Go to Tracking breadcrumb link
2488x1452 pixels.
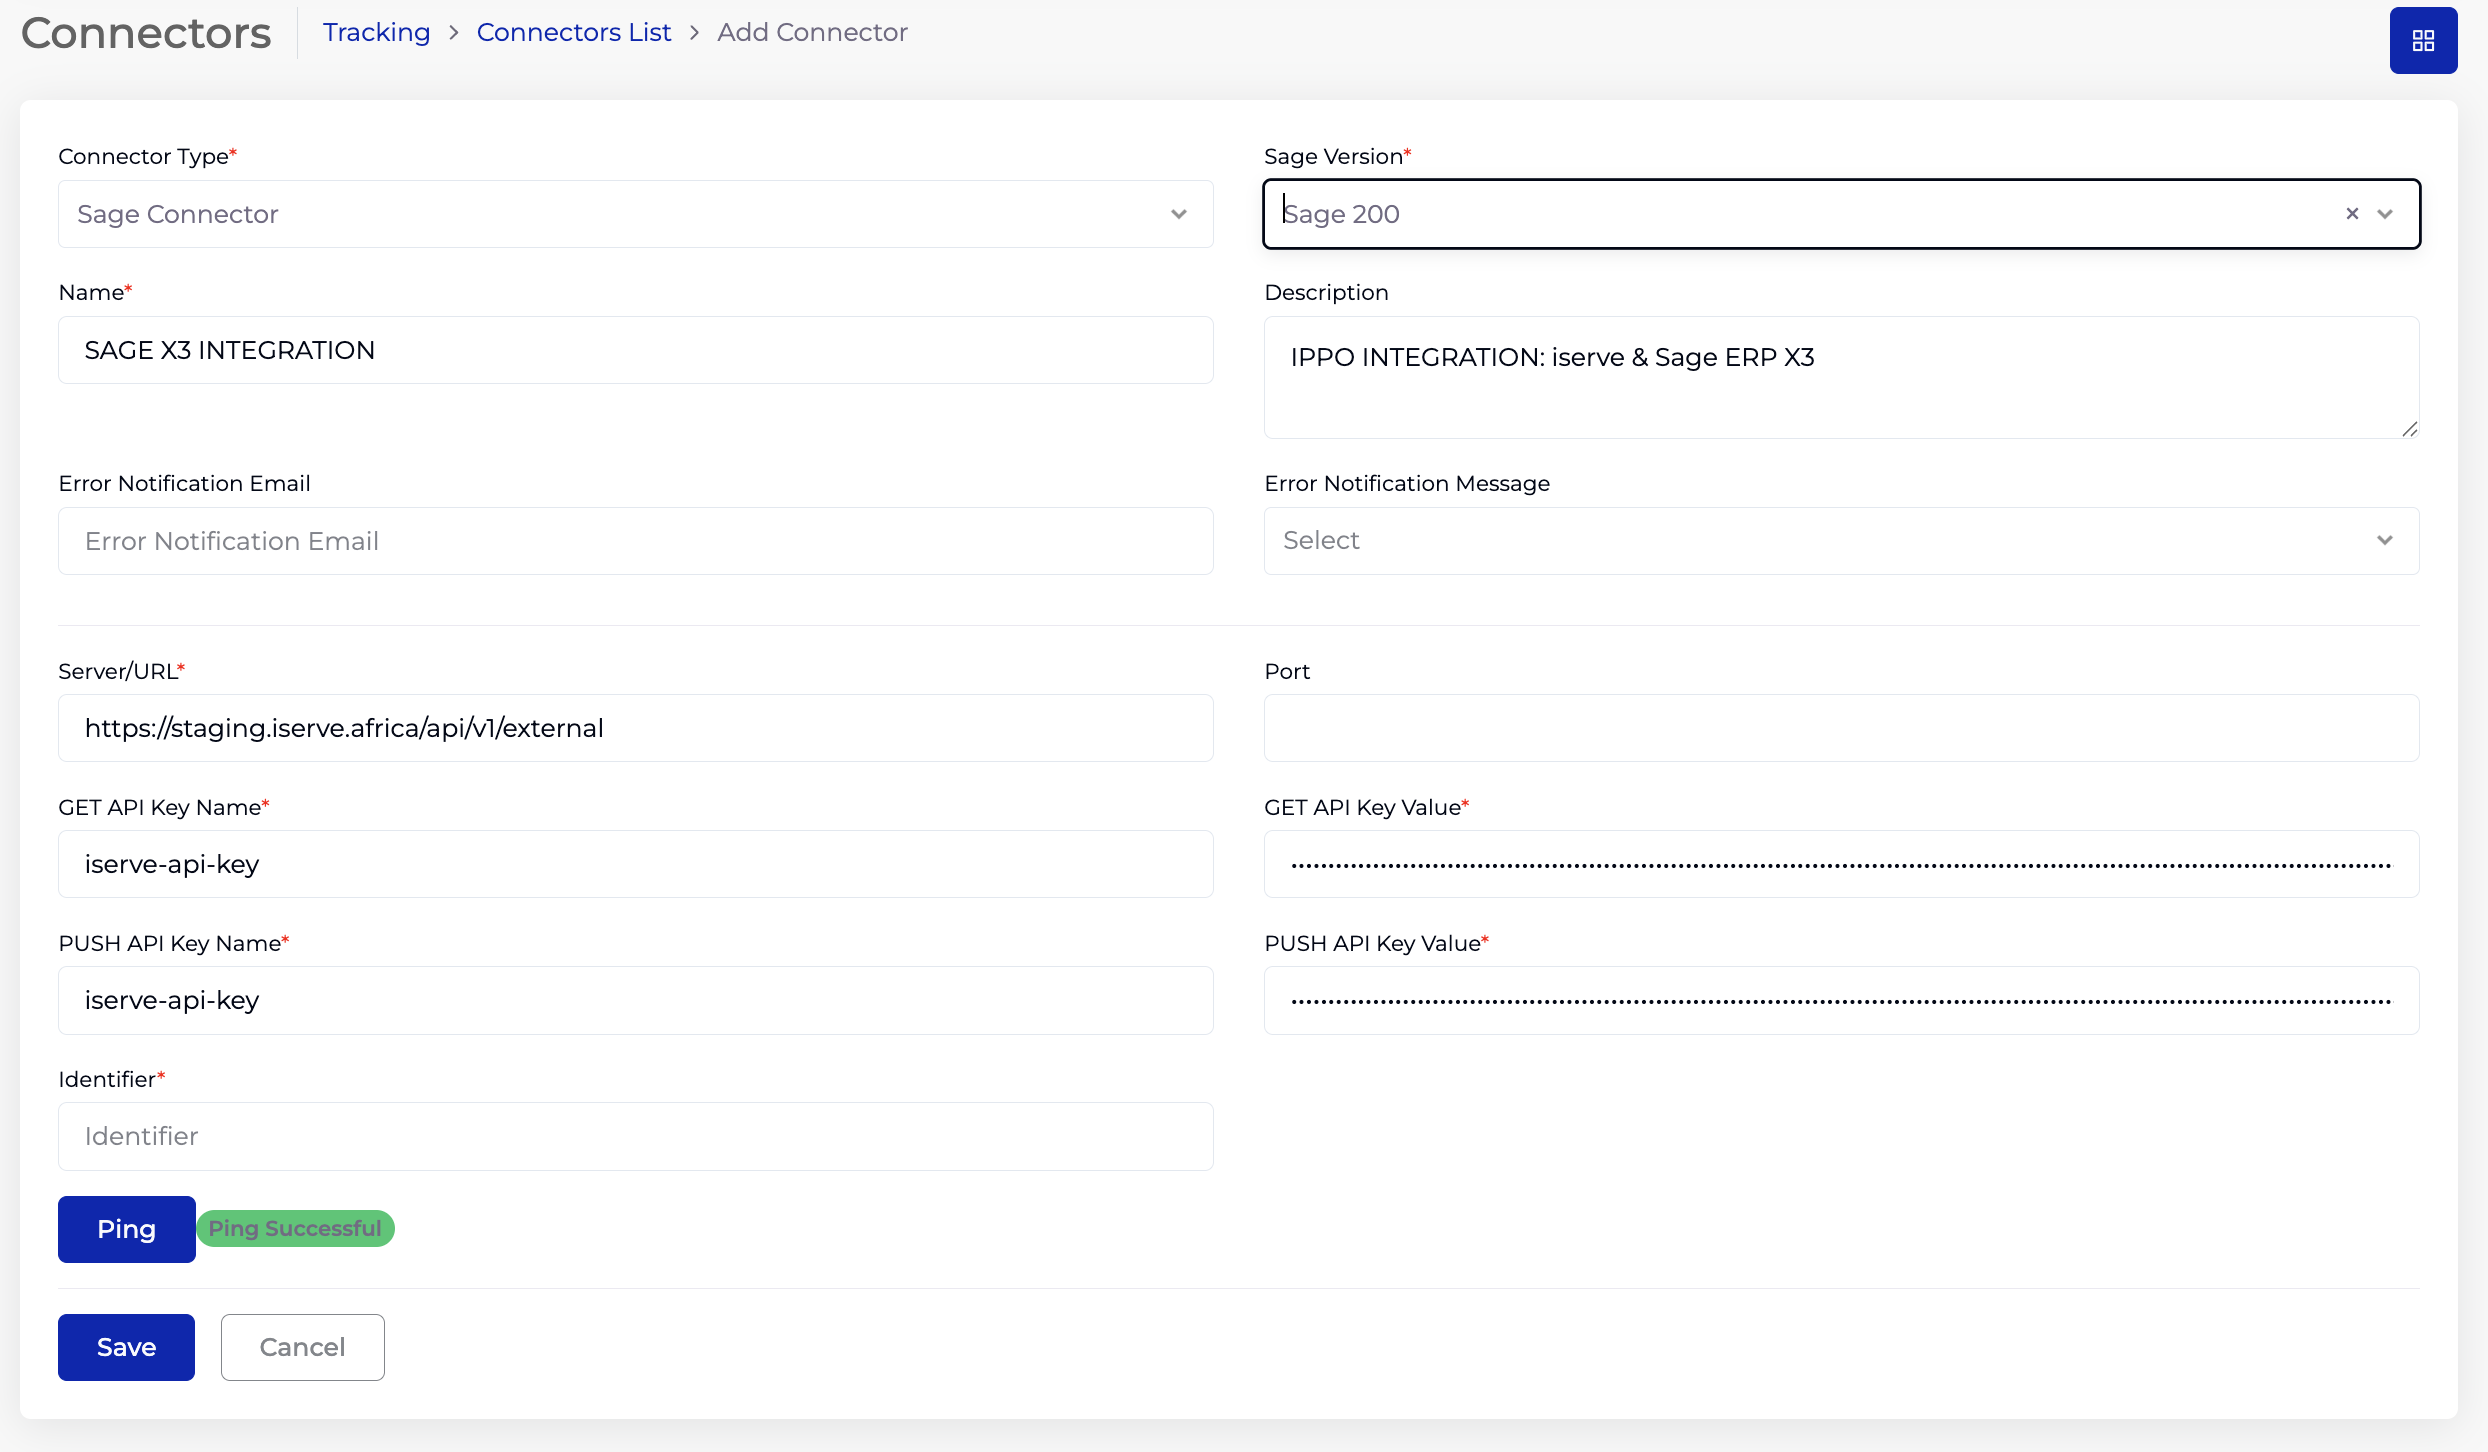click(x=376, y=32)
